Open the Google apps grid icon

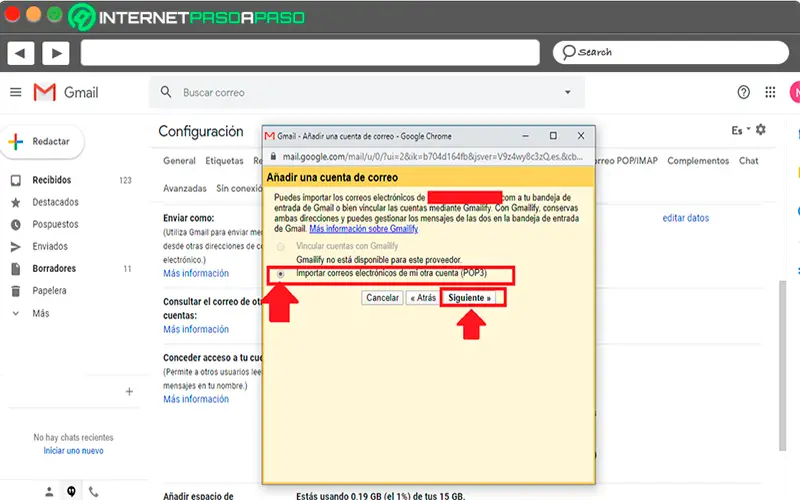(770, 92)
